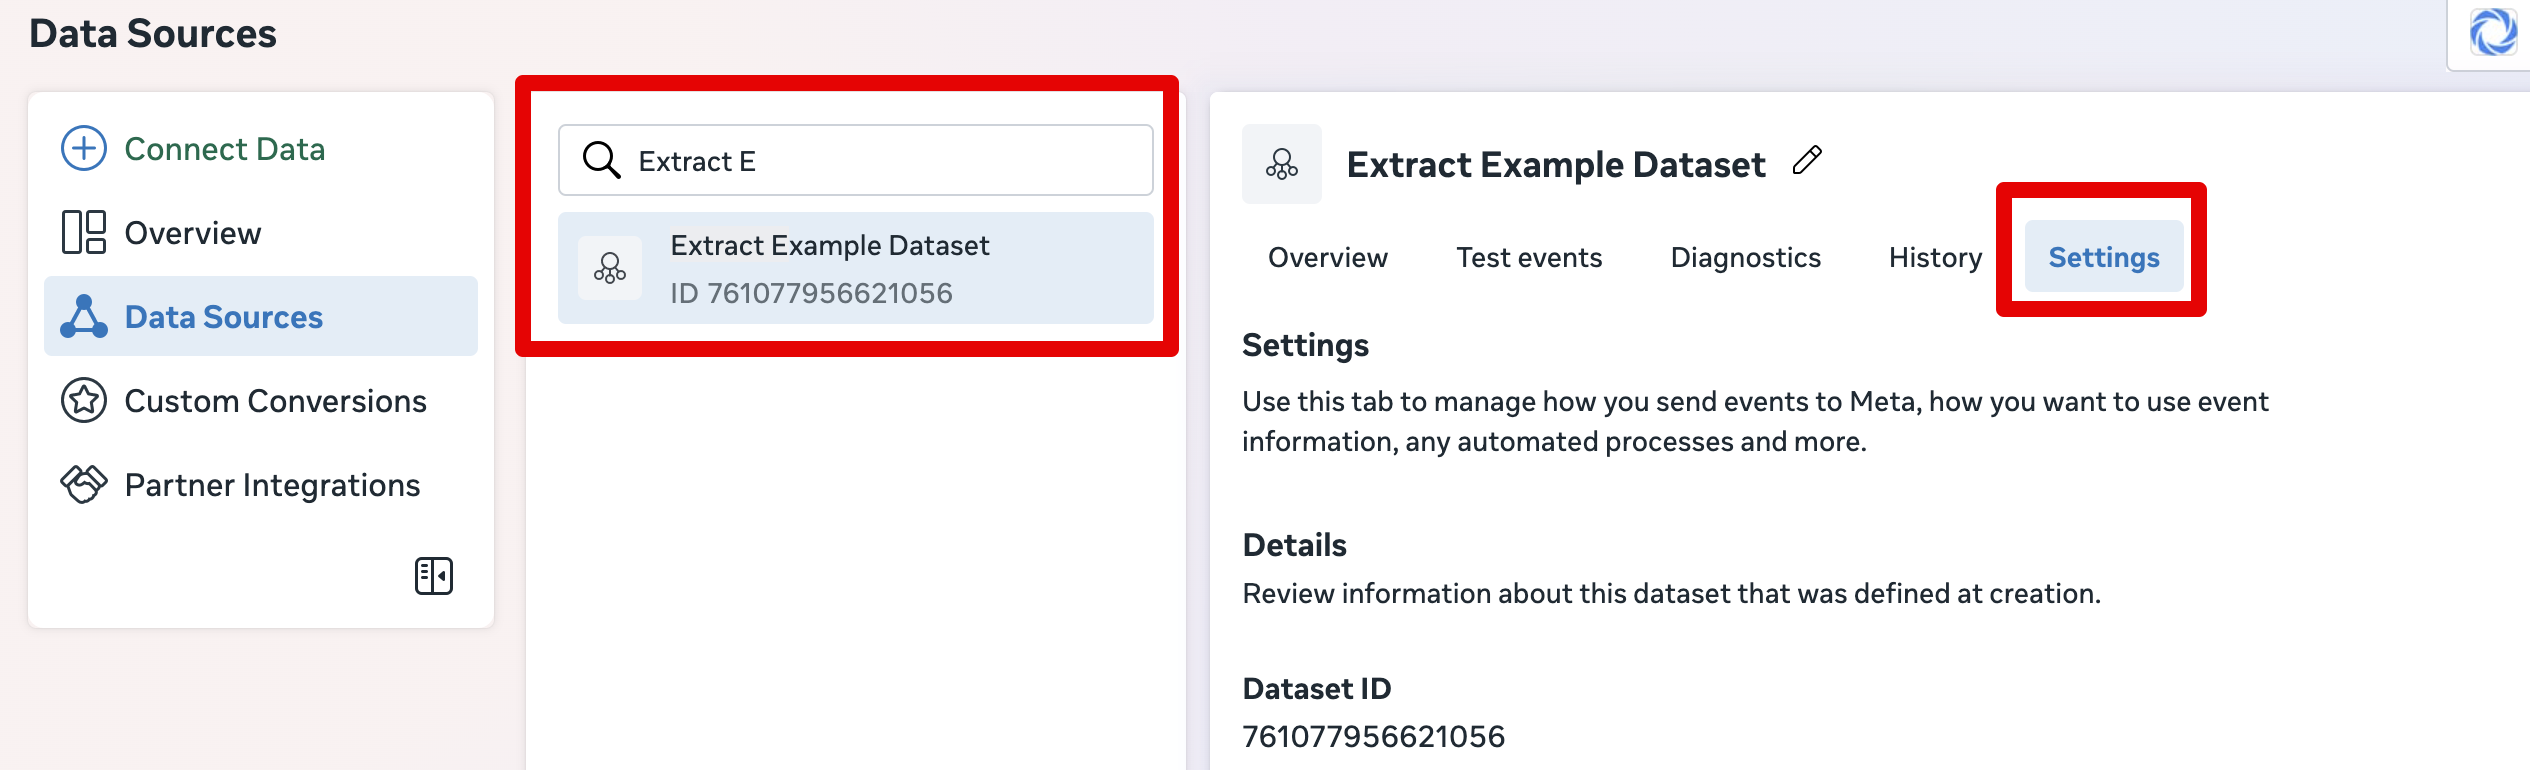Select the Settings tab
Screen dimensions: 2530x770
(2104, 257)
